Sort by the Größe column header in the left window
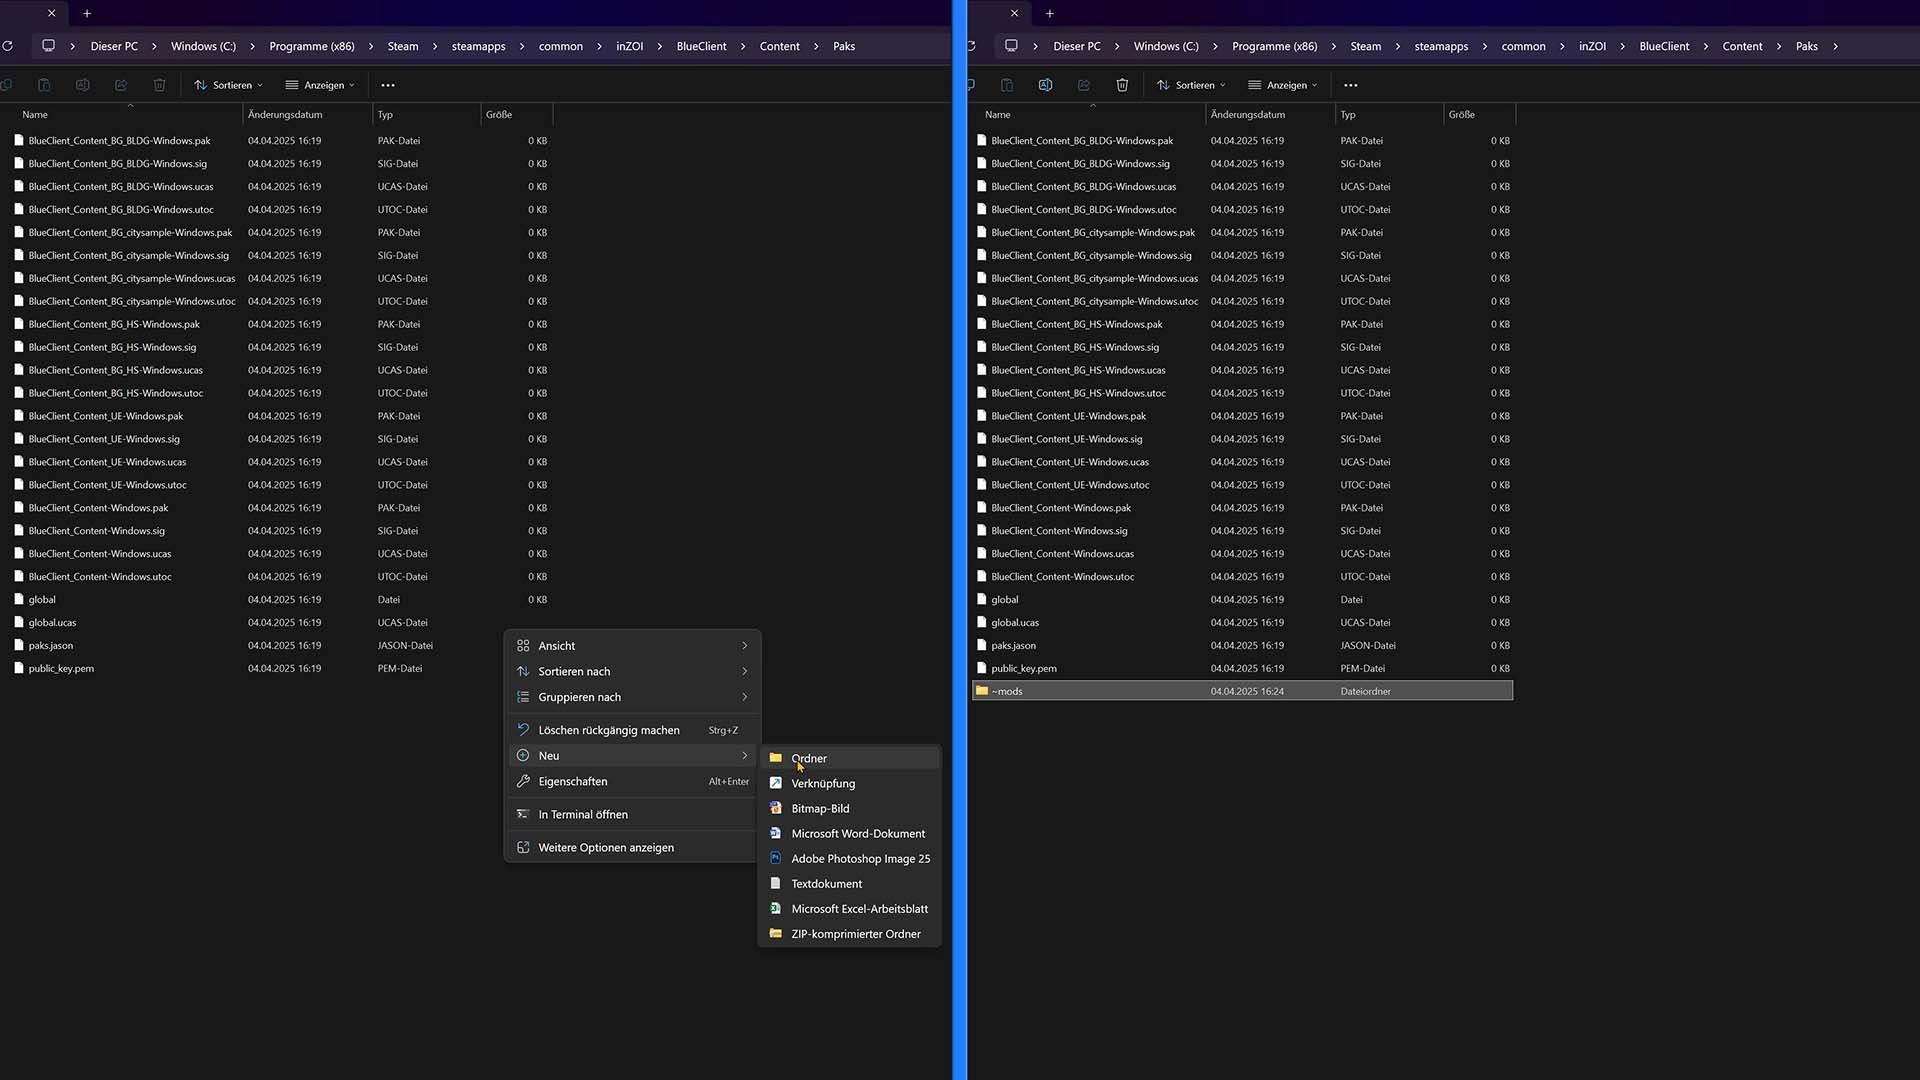Viewport: 1920px width, 1080px height. 499,115
